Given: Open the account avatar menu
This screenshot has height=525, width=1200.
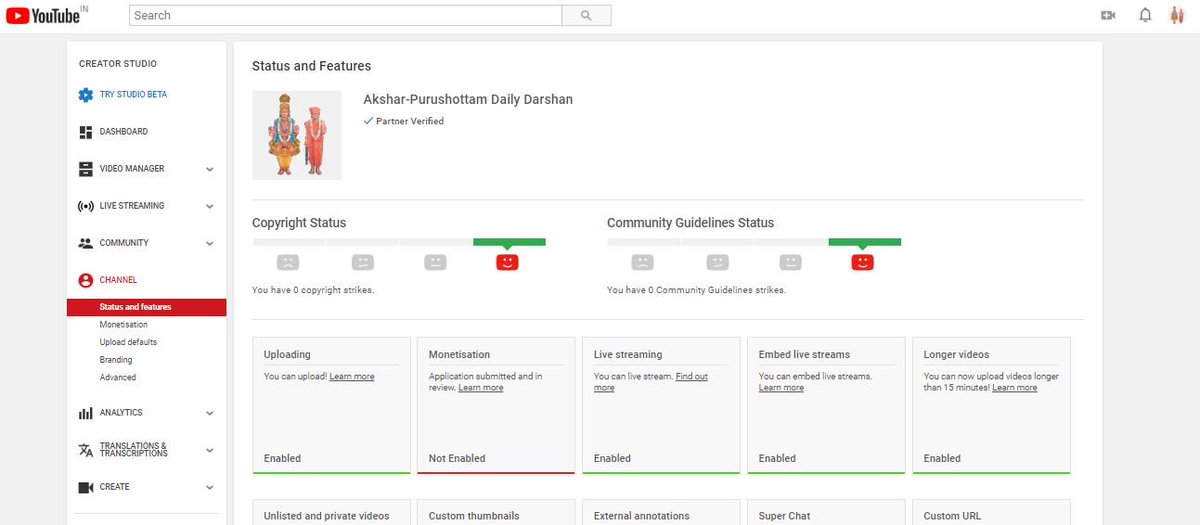Looking at the screenshot, I should [1177, 15].
